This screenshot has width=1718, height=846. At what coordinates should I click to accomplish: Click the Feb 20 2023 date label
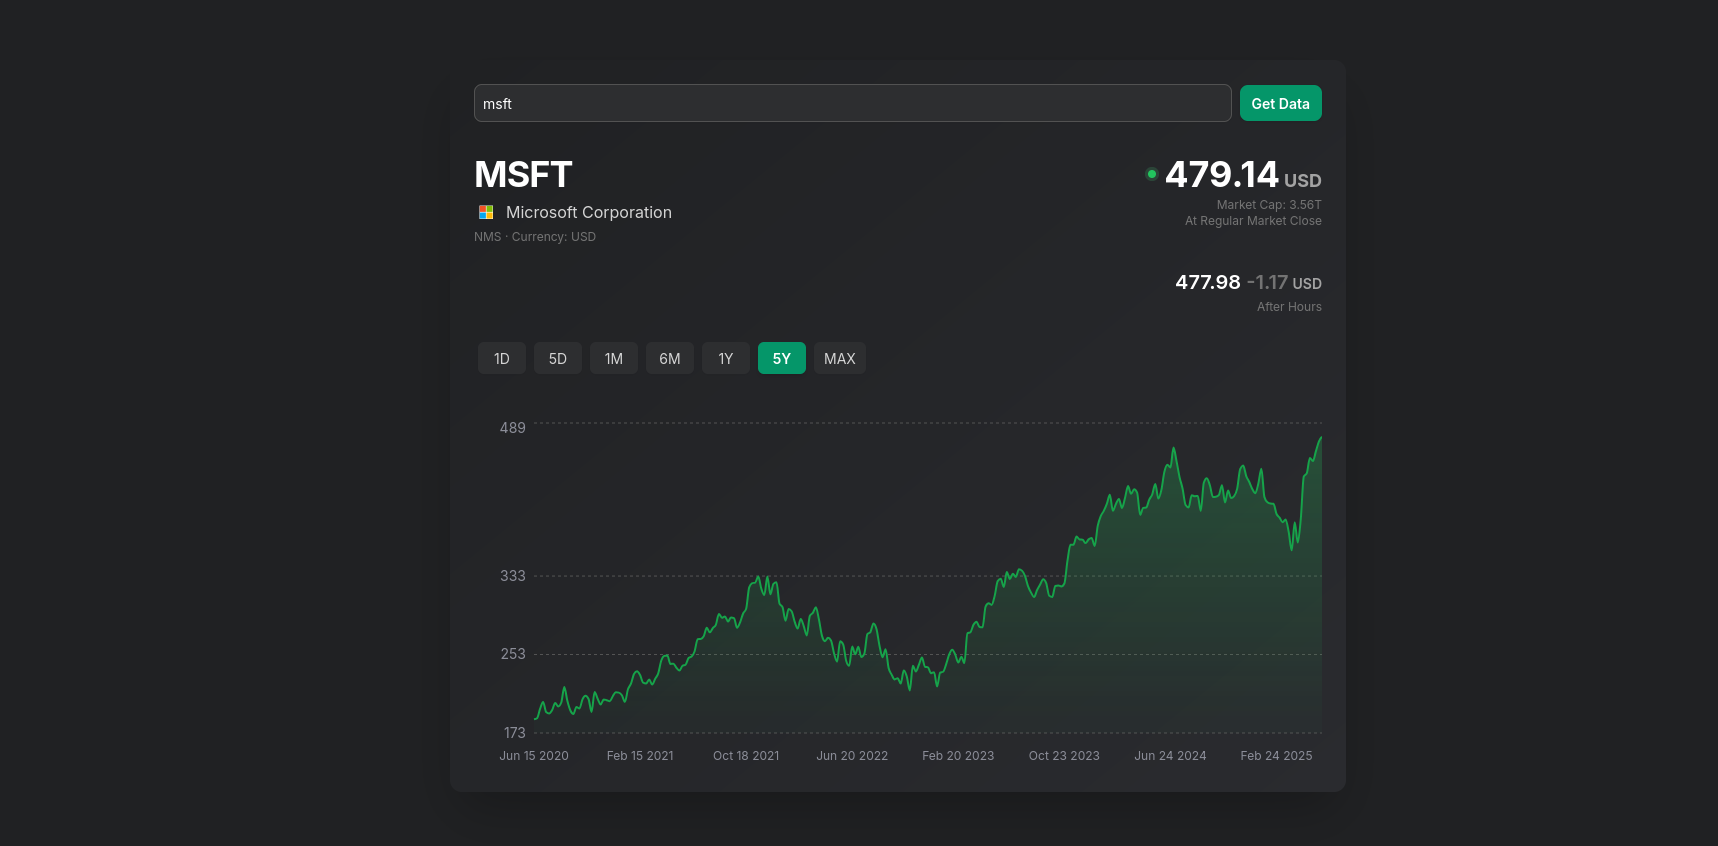pyautogui.click(x=958, y=756)
